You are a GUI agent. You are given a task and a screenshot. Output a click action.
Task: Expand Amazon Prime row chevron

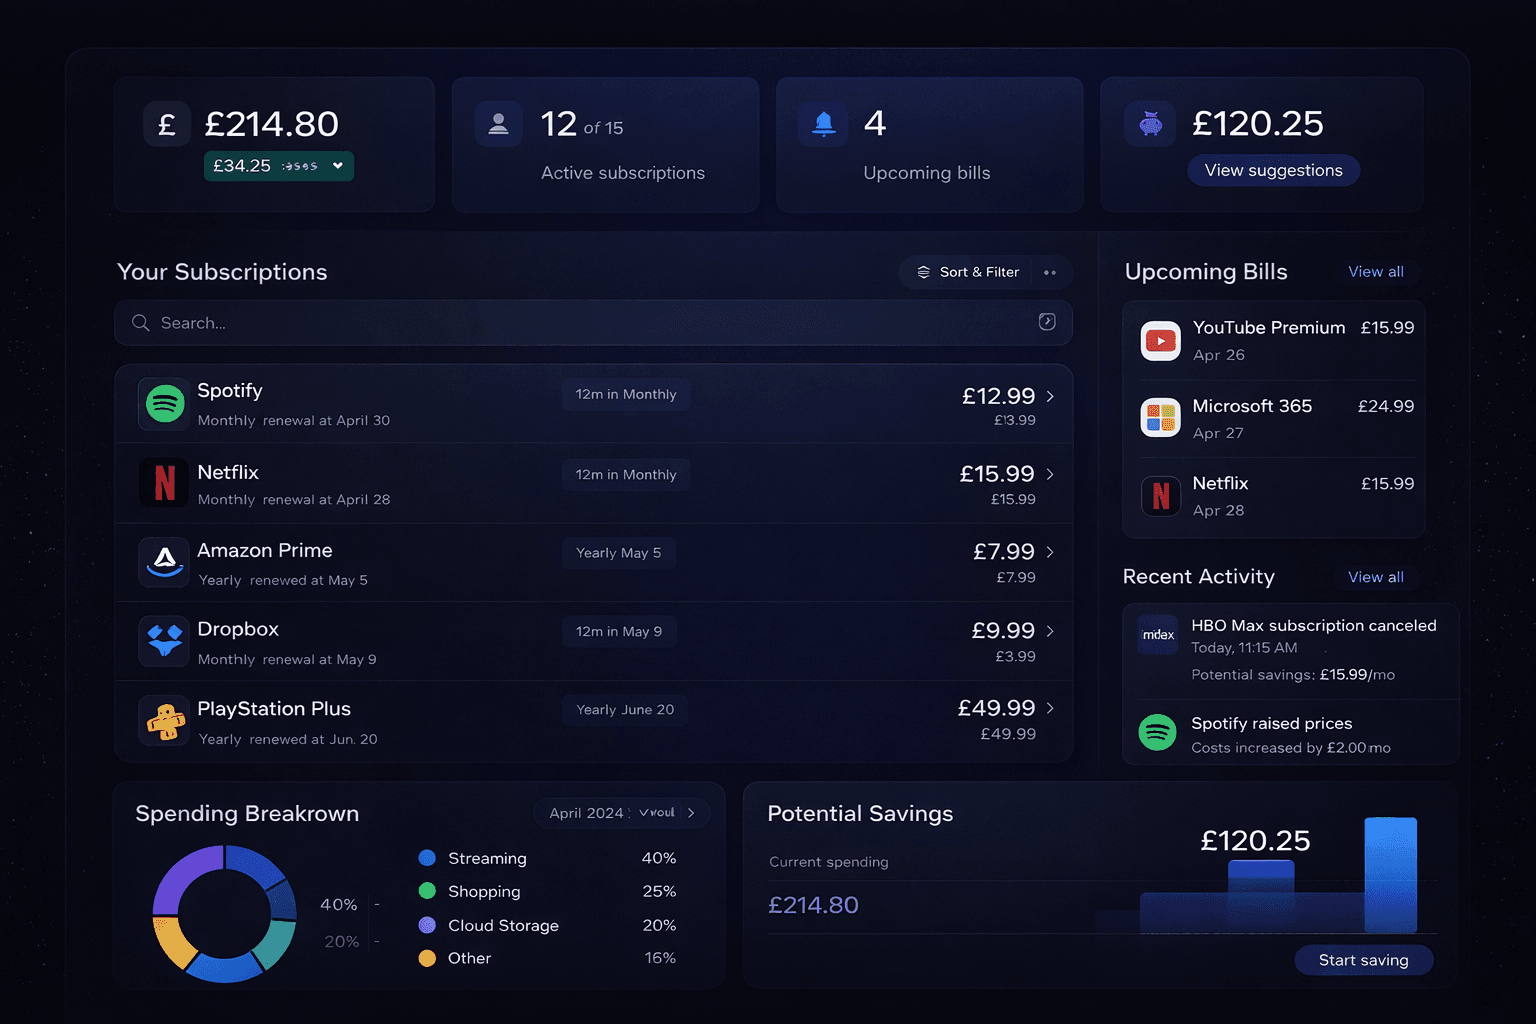coord(1050,552)
